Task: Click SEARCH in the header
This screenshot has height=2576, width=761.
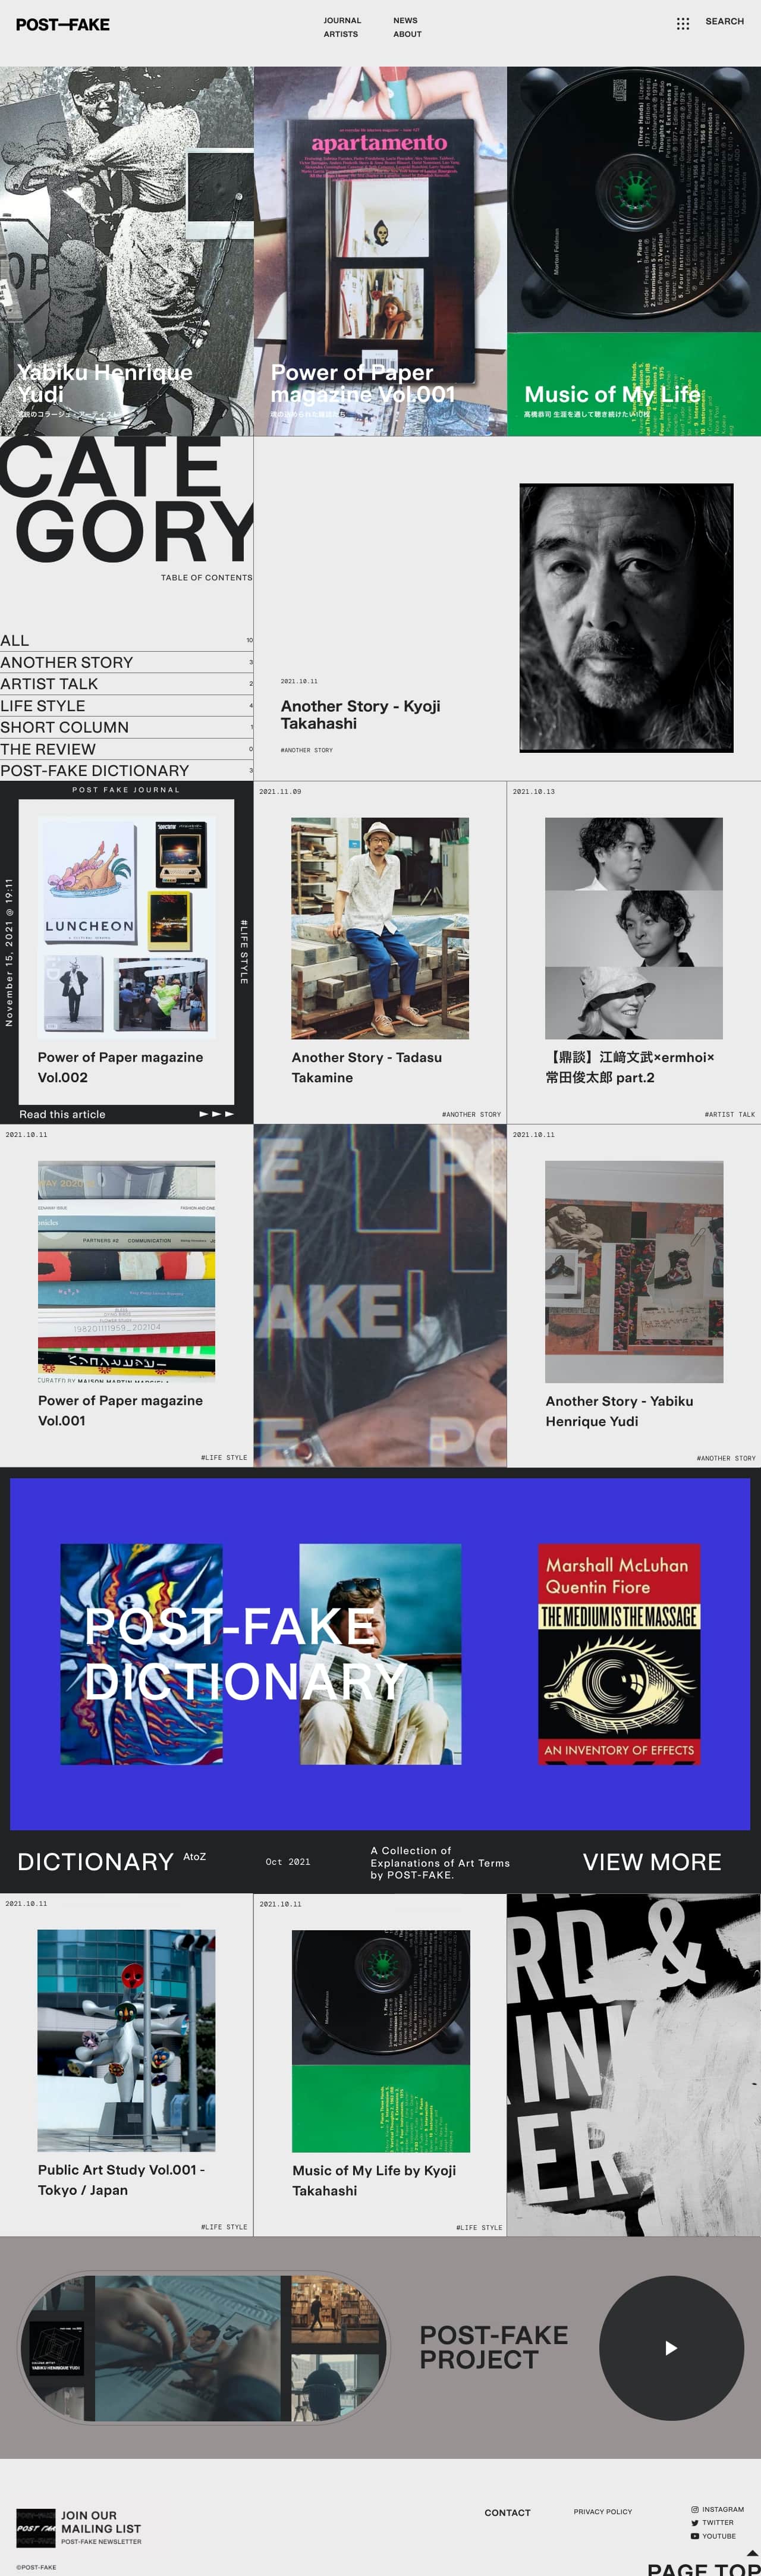Action: [x=724, y=21]
